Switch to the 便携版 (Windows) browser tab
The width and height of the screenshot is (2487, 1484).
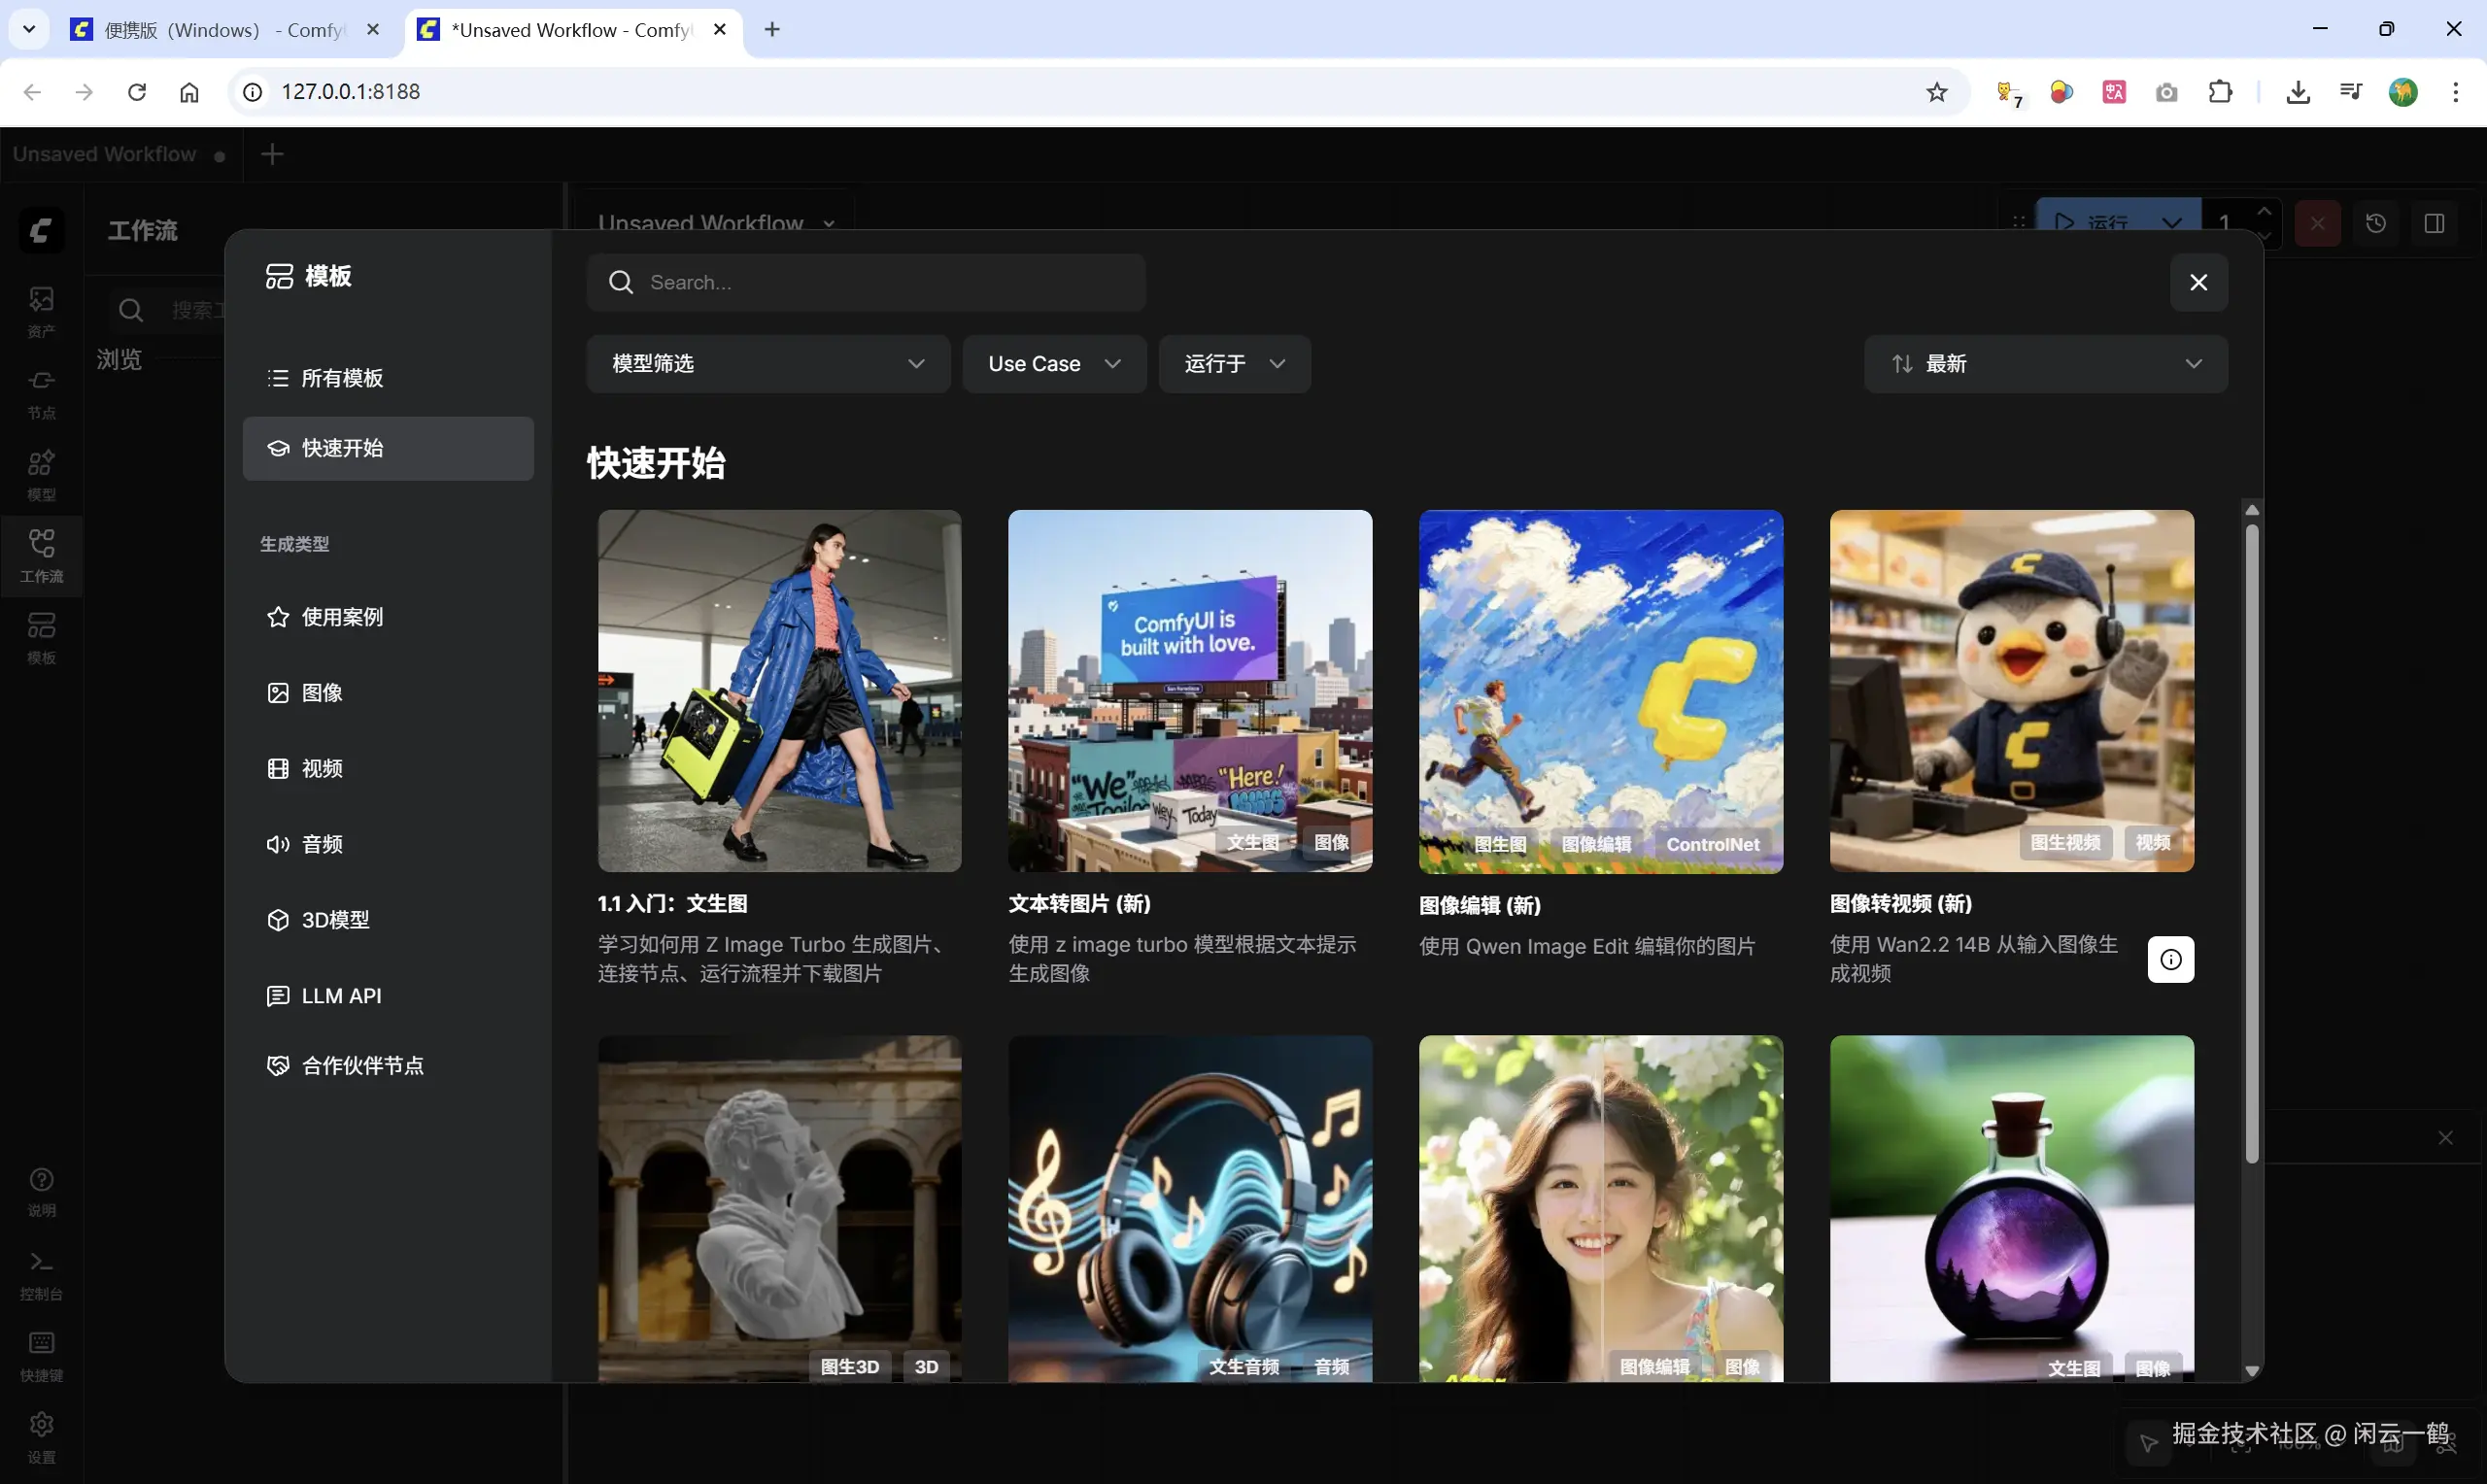(x=222, y=30)
